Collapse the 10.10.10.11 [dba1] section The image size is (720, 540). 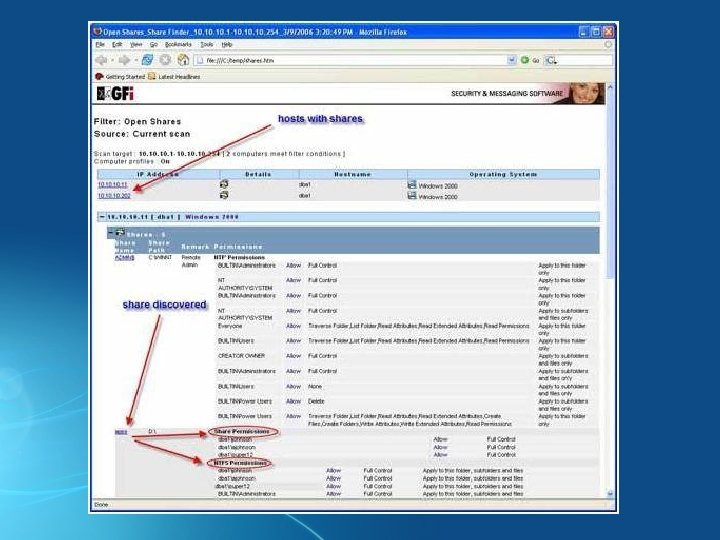102,217
